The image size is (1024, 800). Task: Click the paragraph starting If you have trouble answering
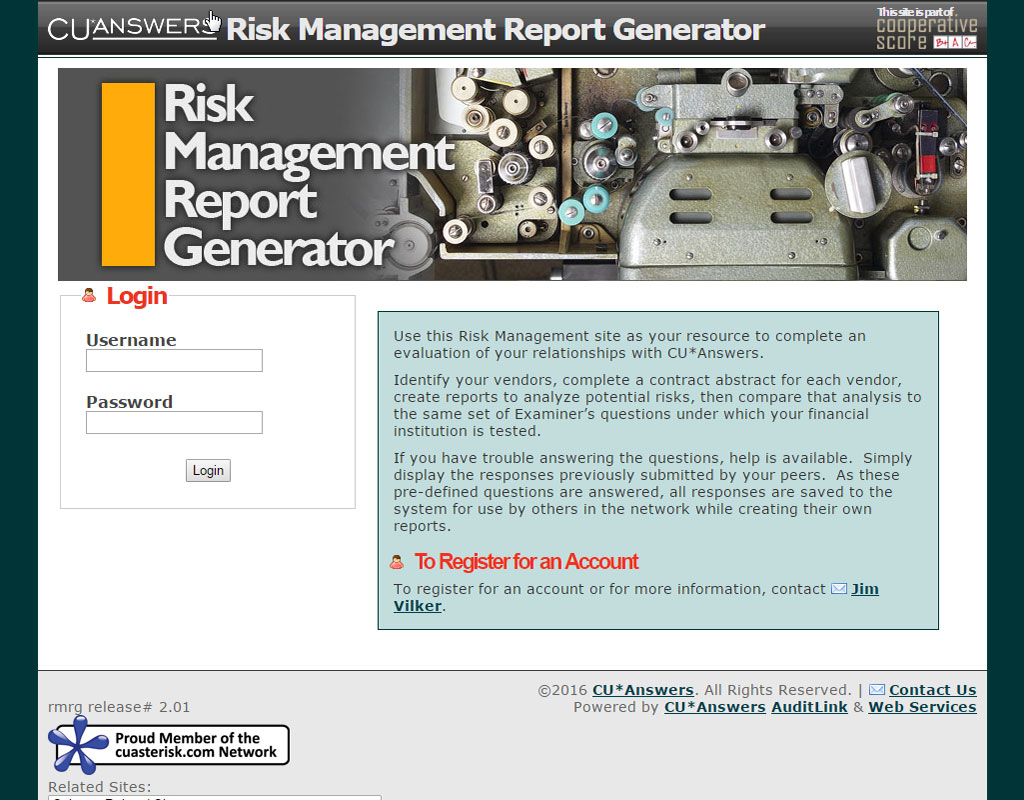652,492
